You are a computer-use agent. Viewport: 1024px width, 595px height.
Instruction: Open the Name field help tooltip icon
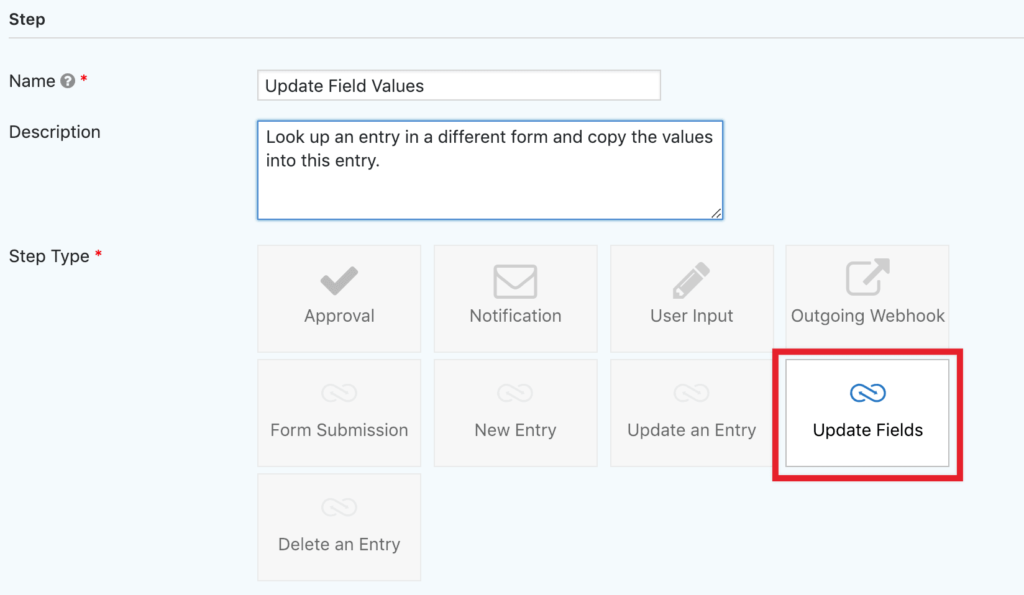coord(68,82)
